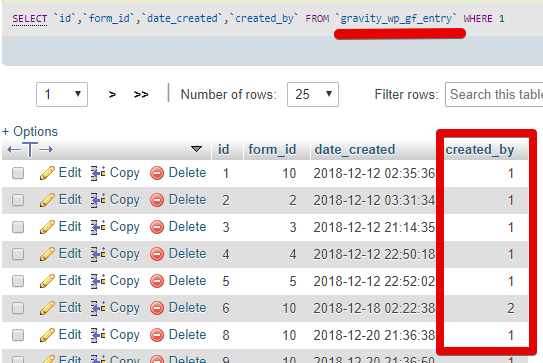Open the Number of rows dropdown
The height and width of the screenshot is (363, 543).
[313, 95]
